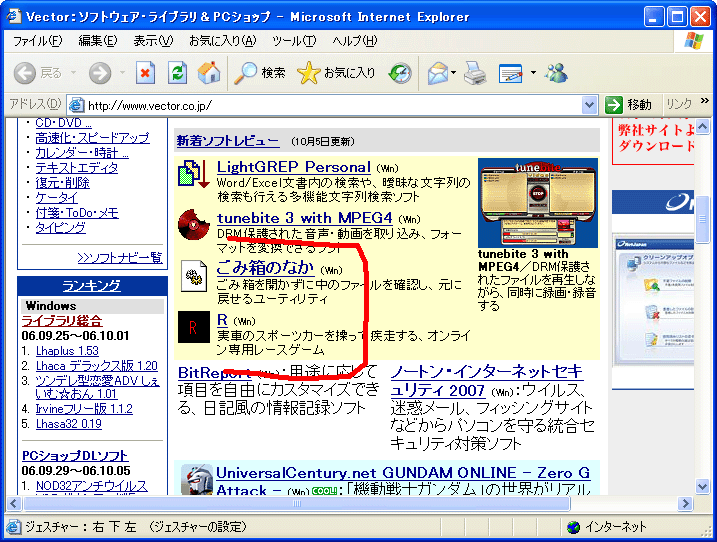Open ノートン・インターネットセキュリティ 2007 link
The width and height of the screenshot is (717, 542).
point(486,381)
